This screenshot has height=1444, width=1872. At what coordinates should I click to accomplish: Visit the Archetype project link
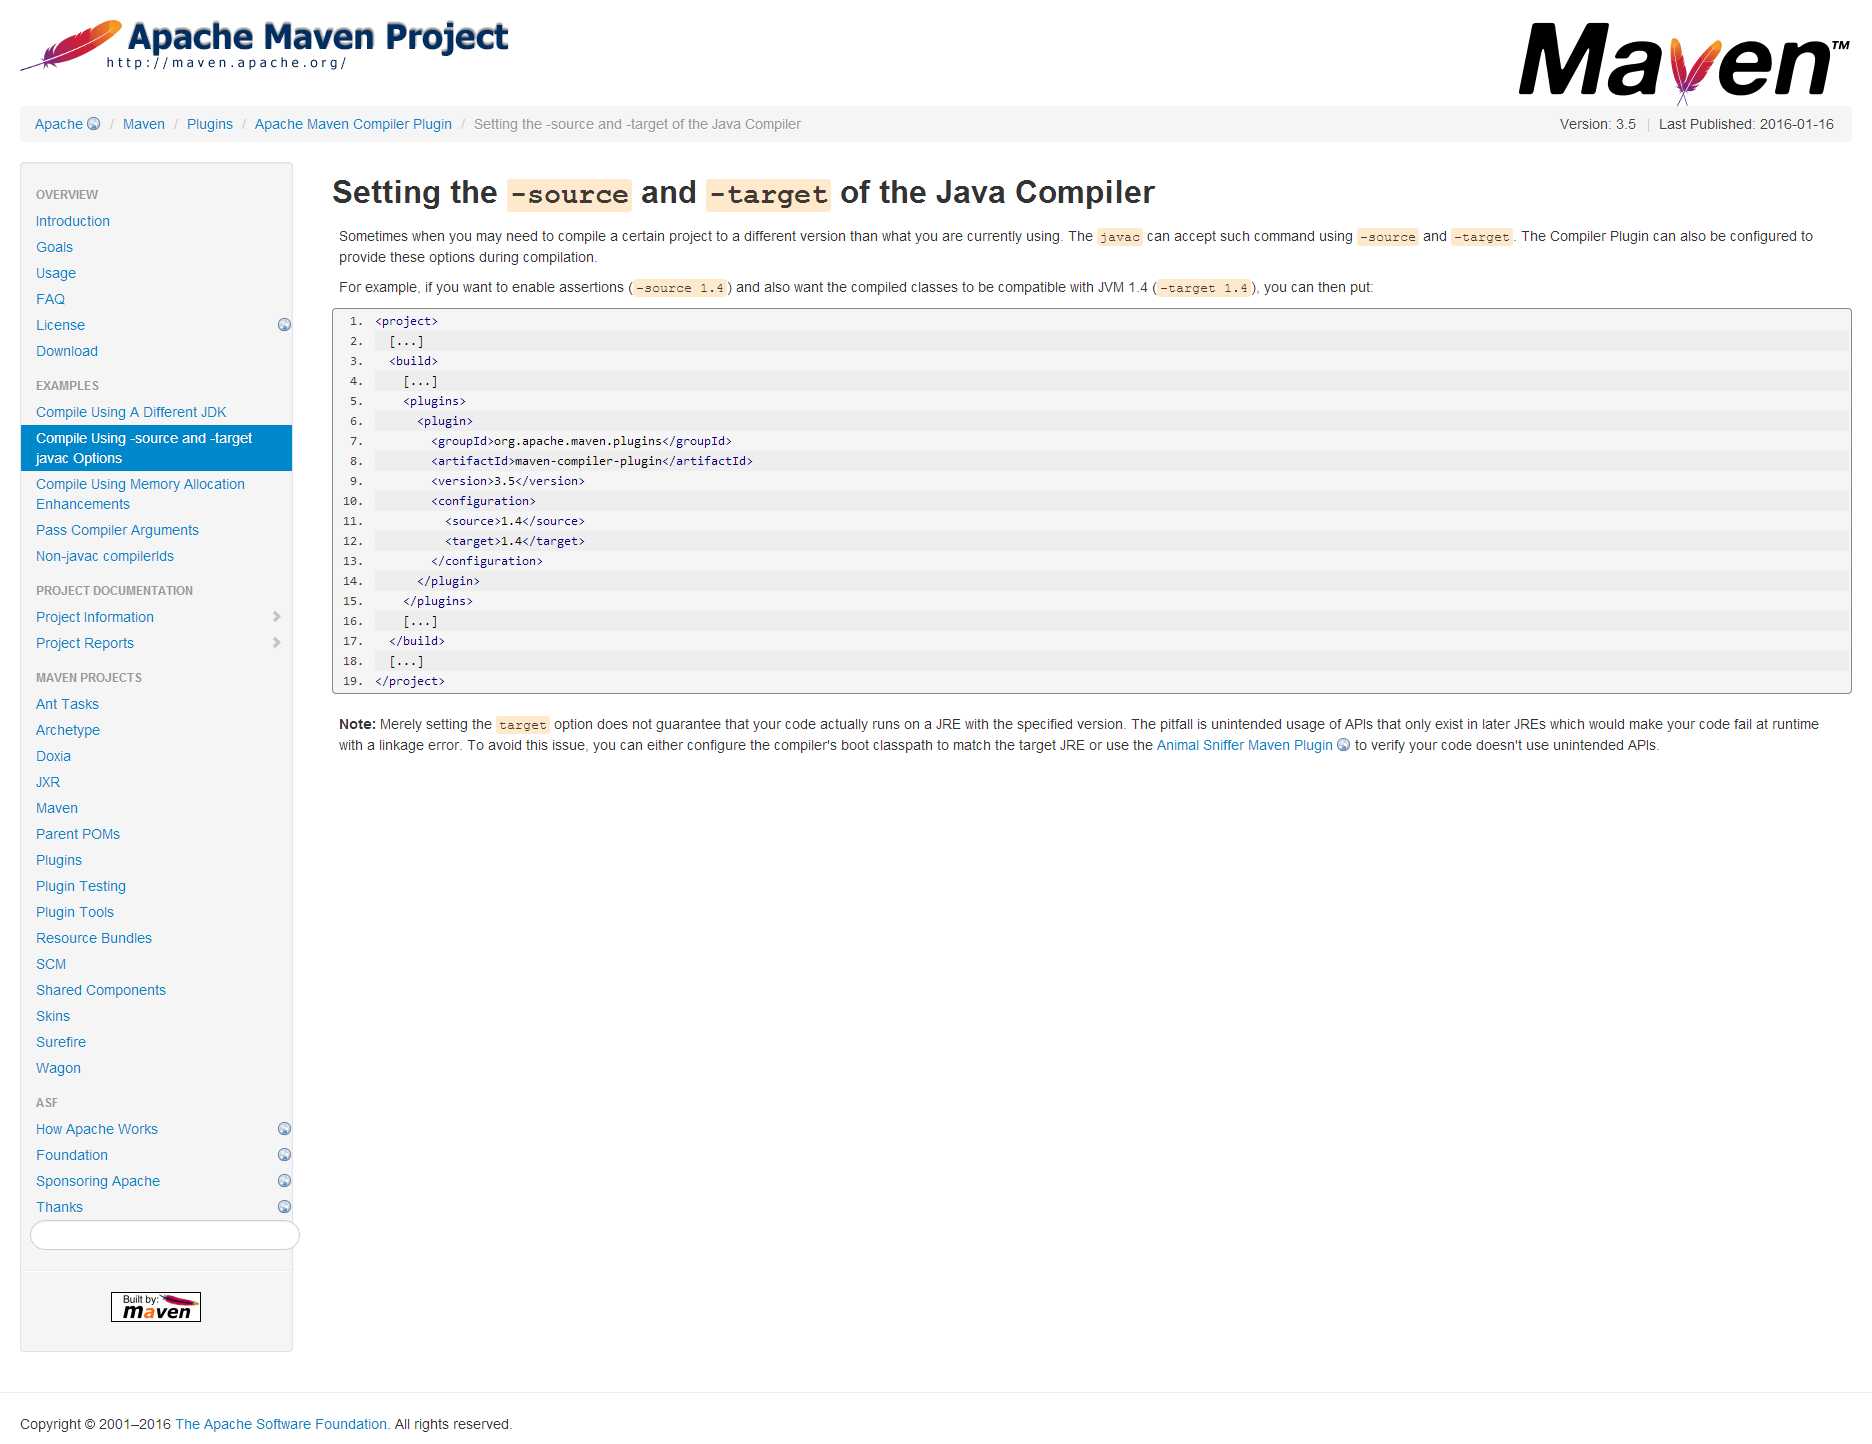pyautogui.click(x=68, y=730)
